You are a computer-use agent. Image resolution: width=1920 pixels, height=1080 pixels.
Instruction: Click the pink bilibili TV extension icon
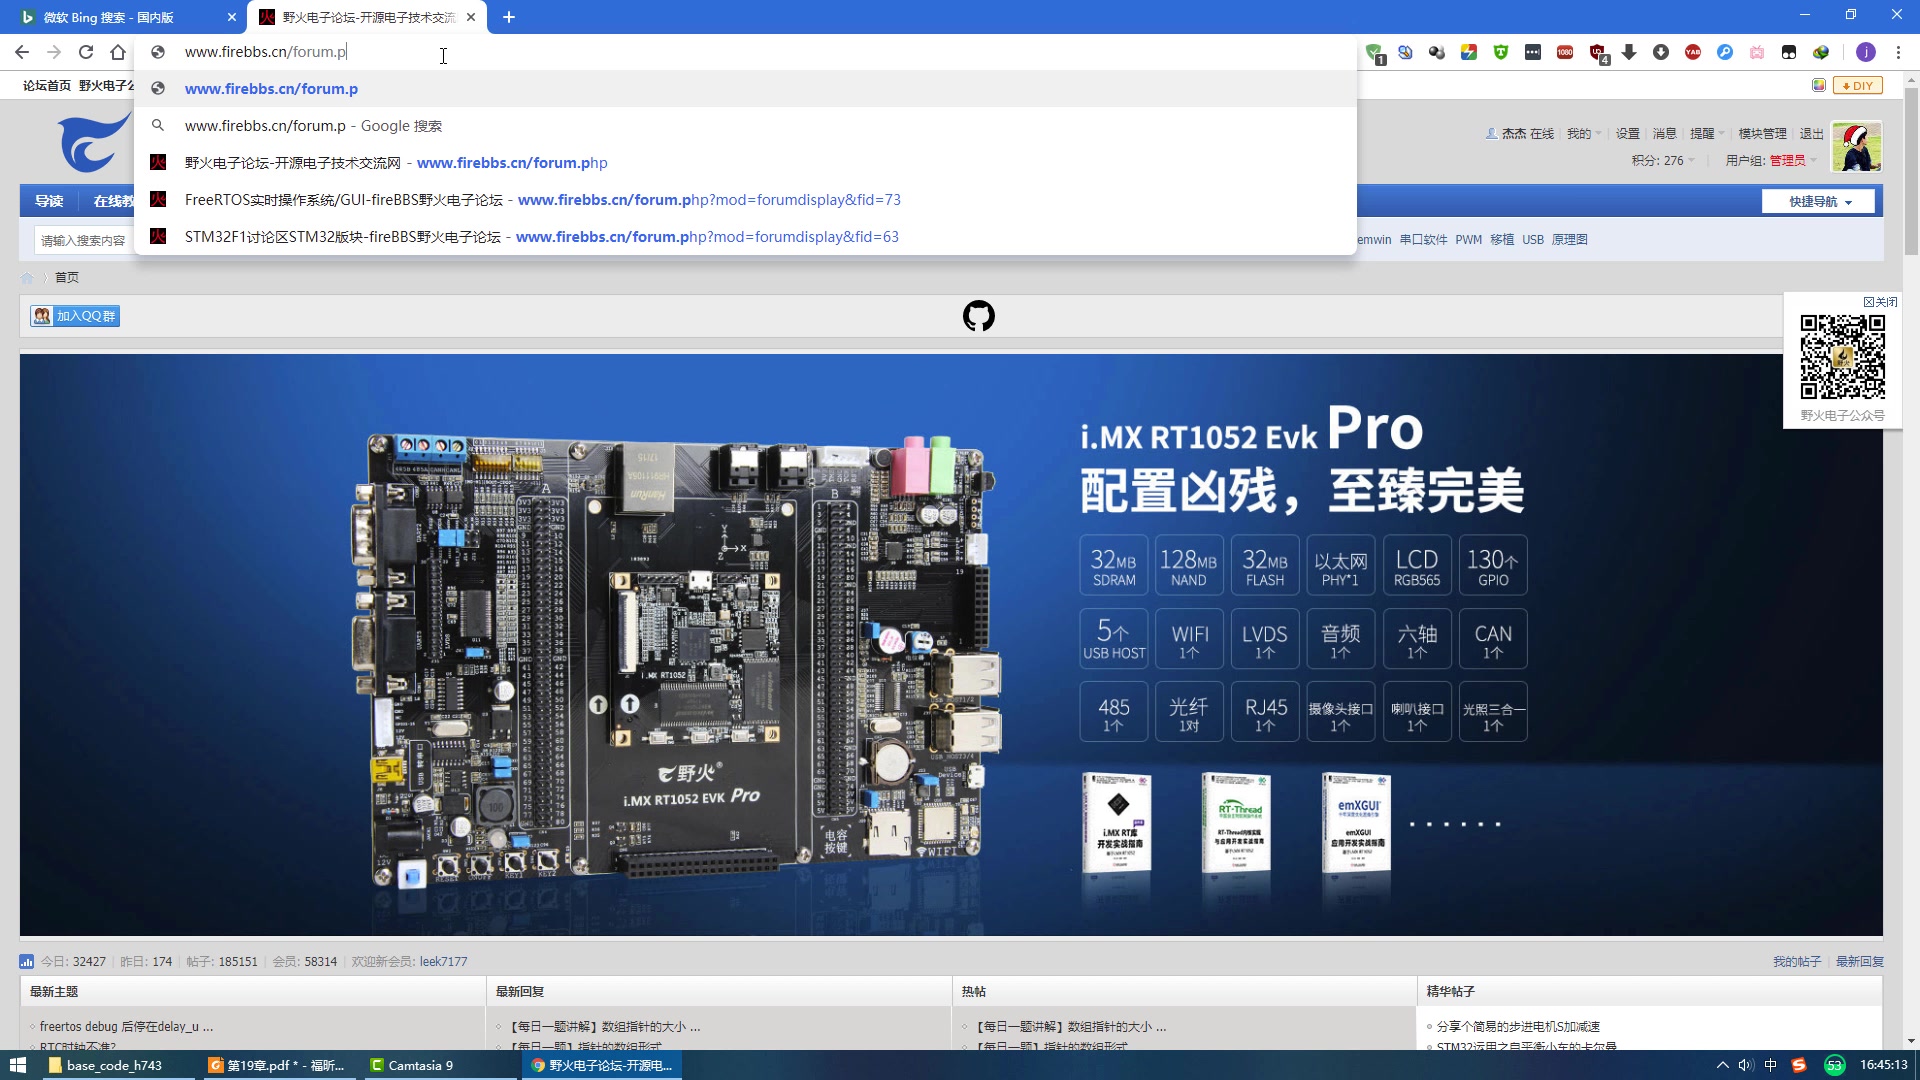coord(1757,52)
